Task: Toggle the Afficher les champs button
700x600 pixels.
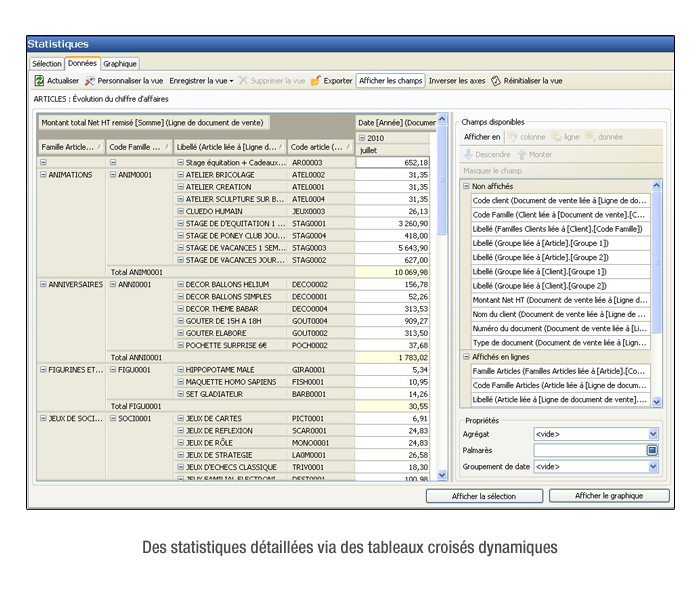Action: [x=391, y=81]
